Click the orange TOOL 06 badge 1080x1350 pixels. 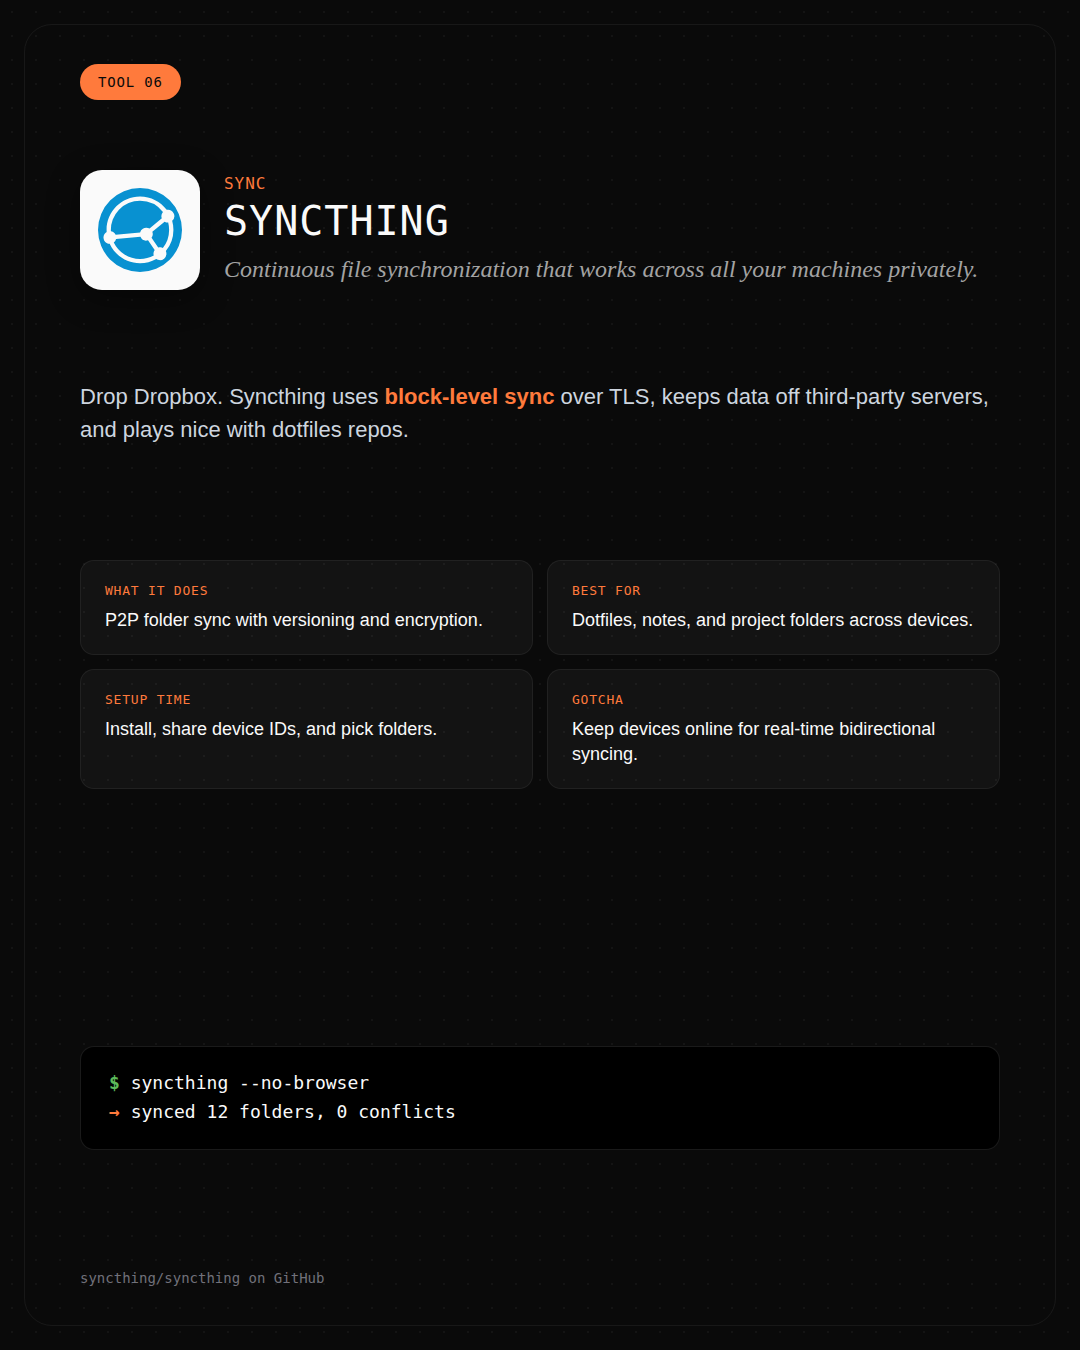pyautogui.click(x=130, y=82)
